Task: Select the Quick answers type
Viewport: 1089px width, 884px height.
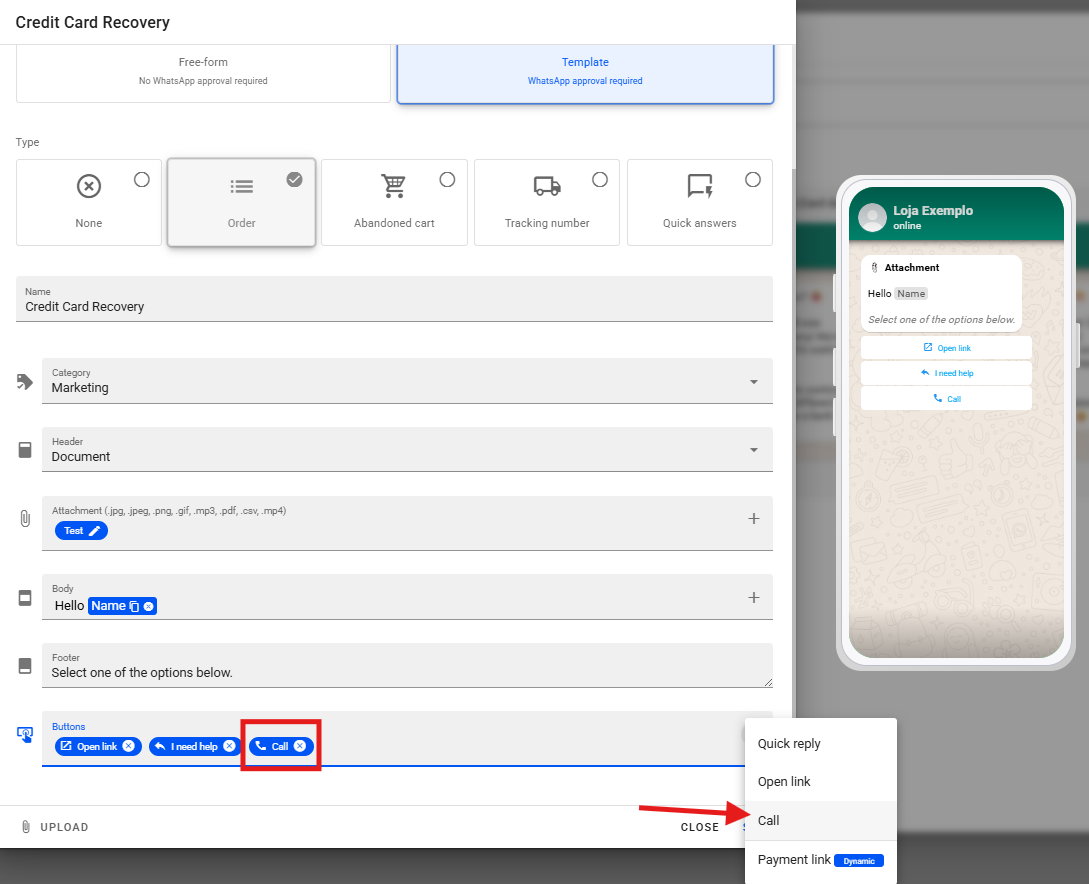Action: pos(699,202)
